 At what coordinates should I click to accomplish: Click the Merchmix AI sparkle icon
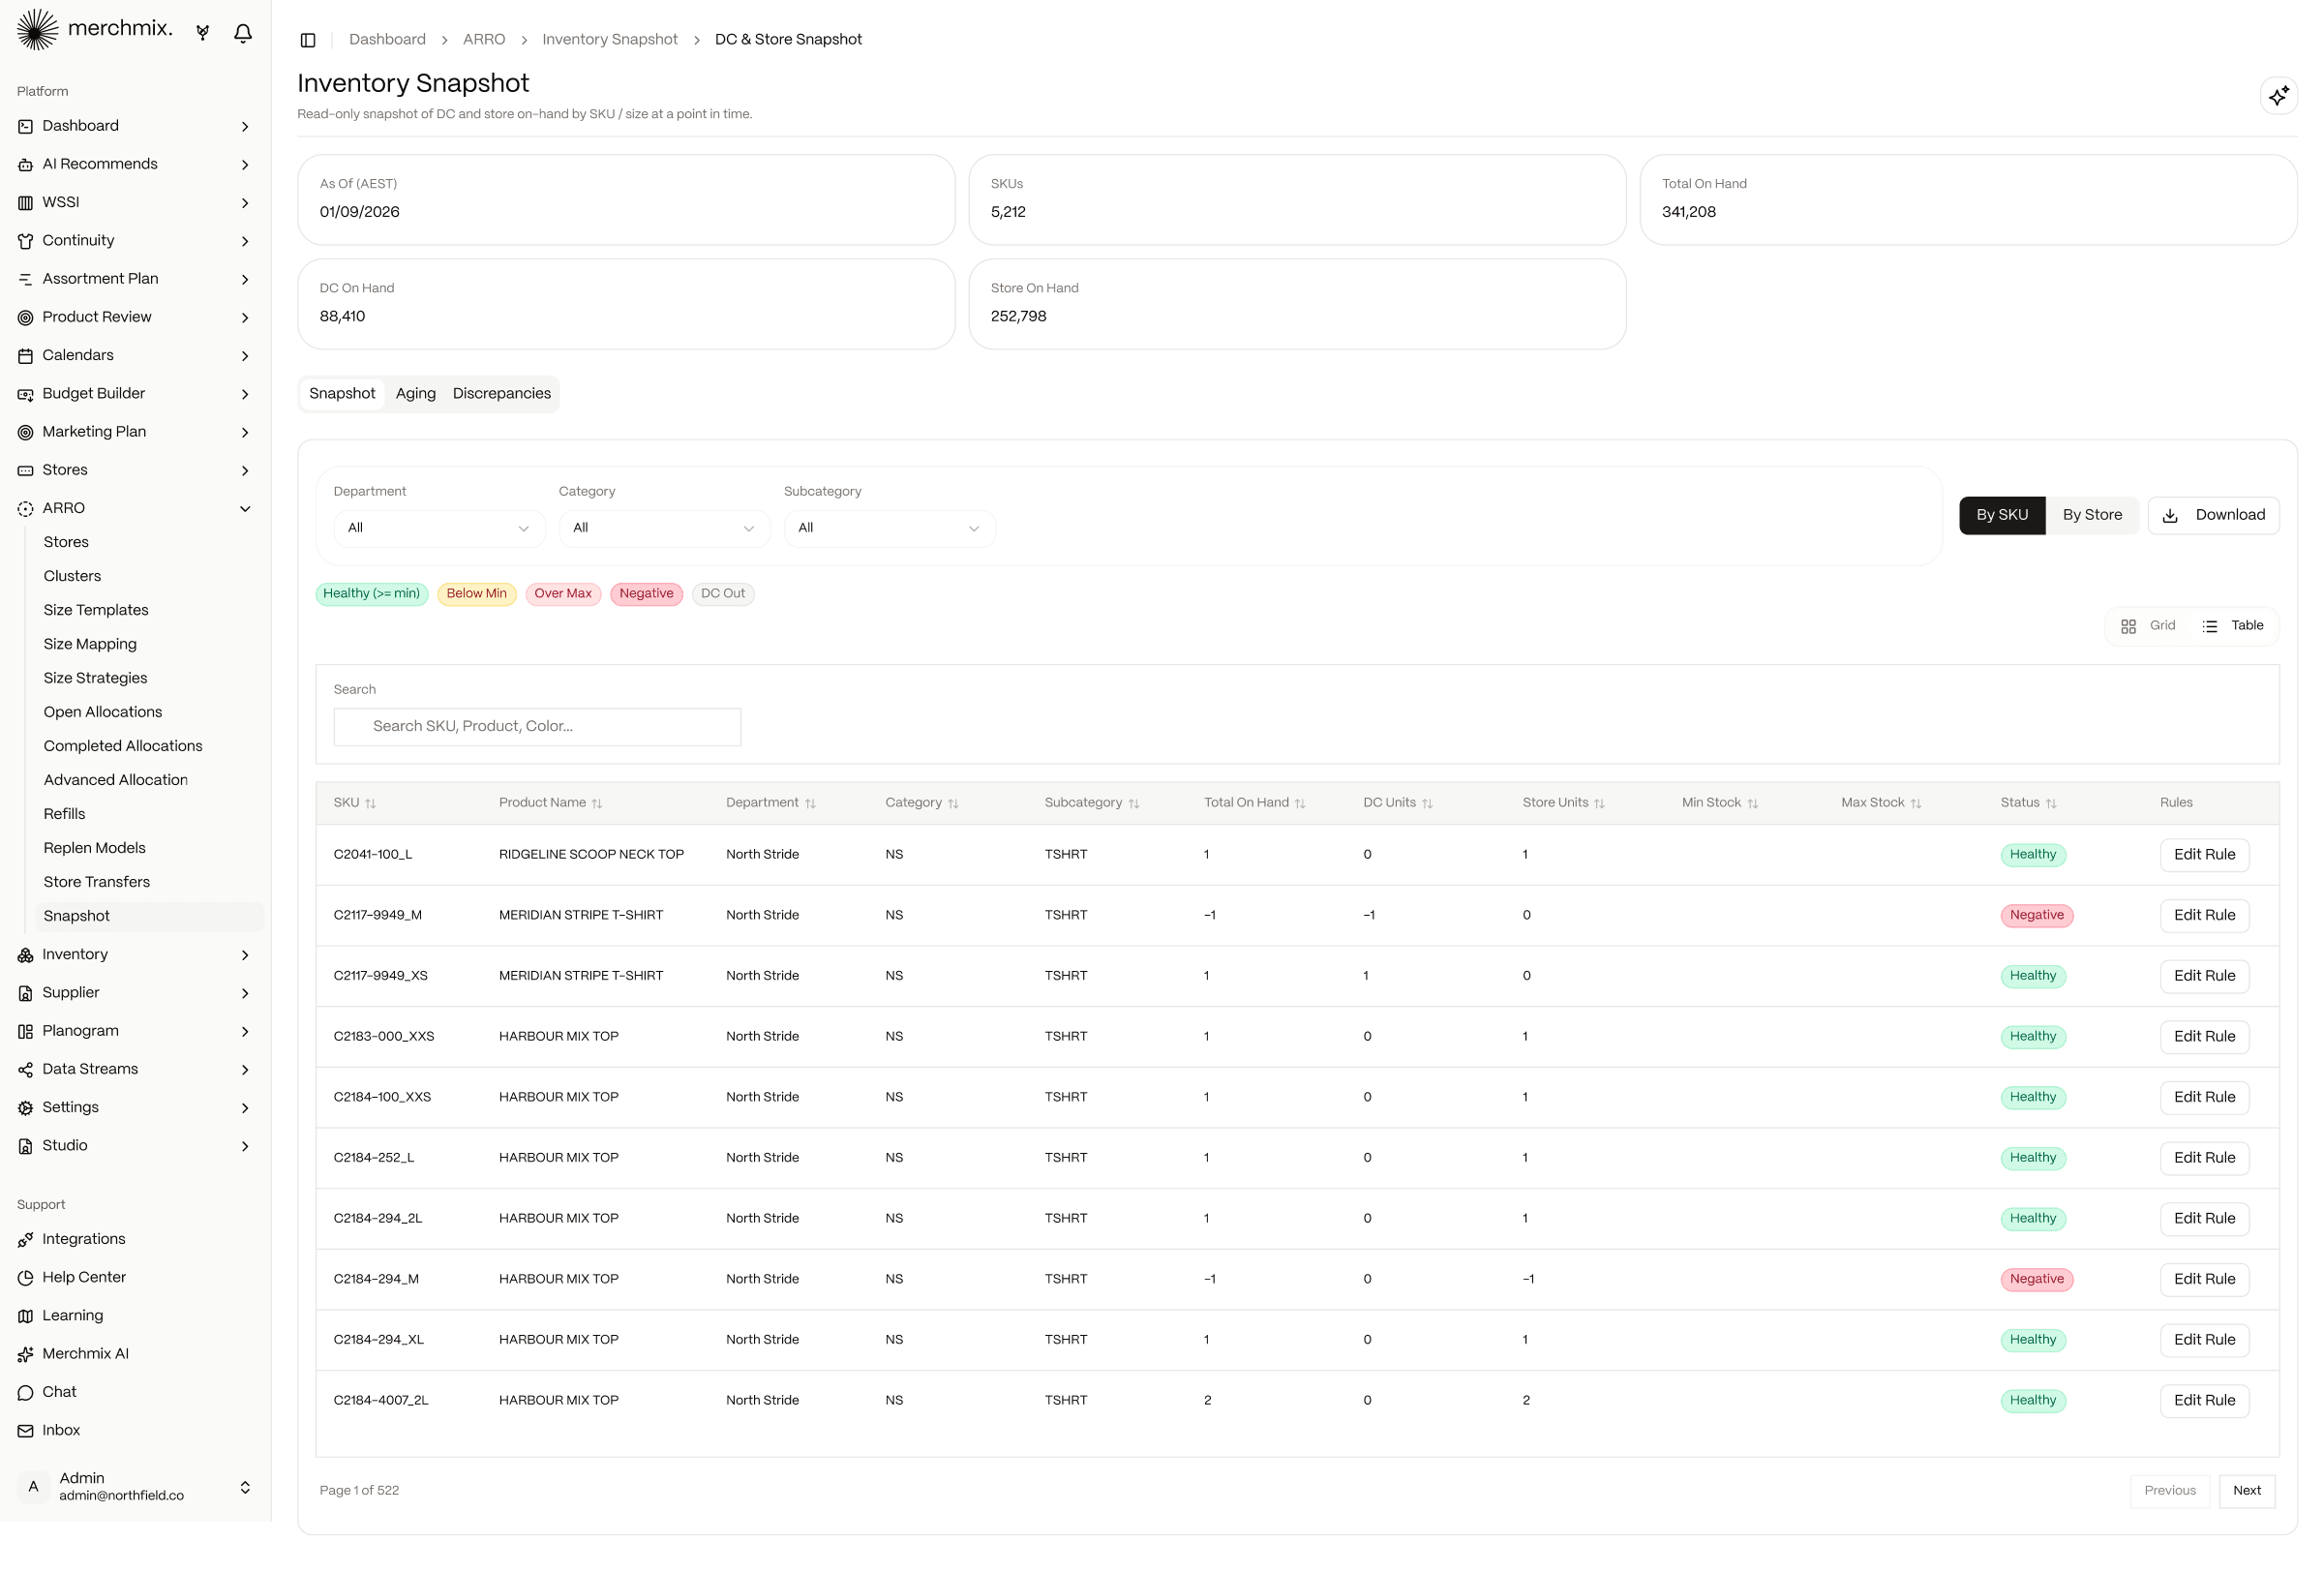coord(26,1354)
